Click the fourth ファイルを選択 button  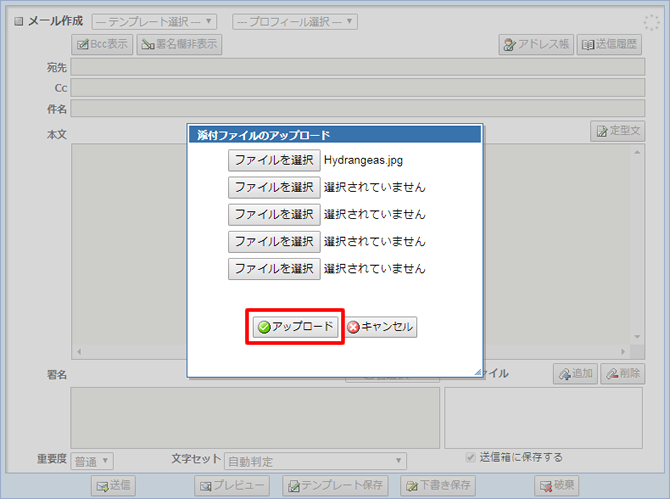[x=274, y=241]
